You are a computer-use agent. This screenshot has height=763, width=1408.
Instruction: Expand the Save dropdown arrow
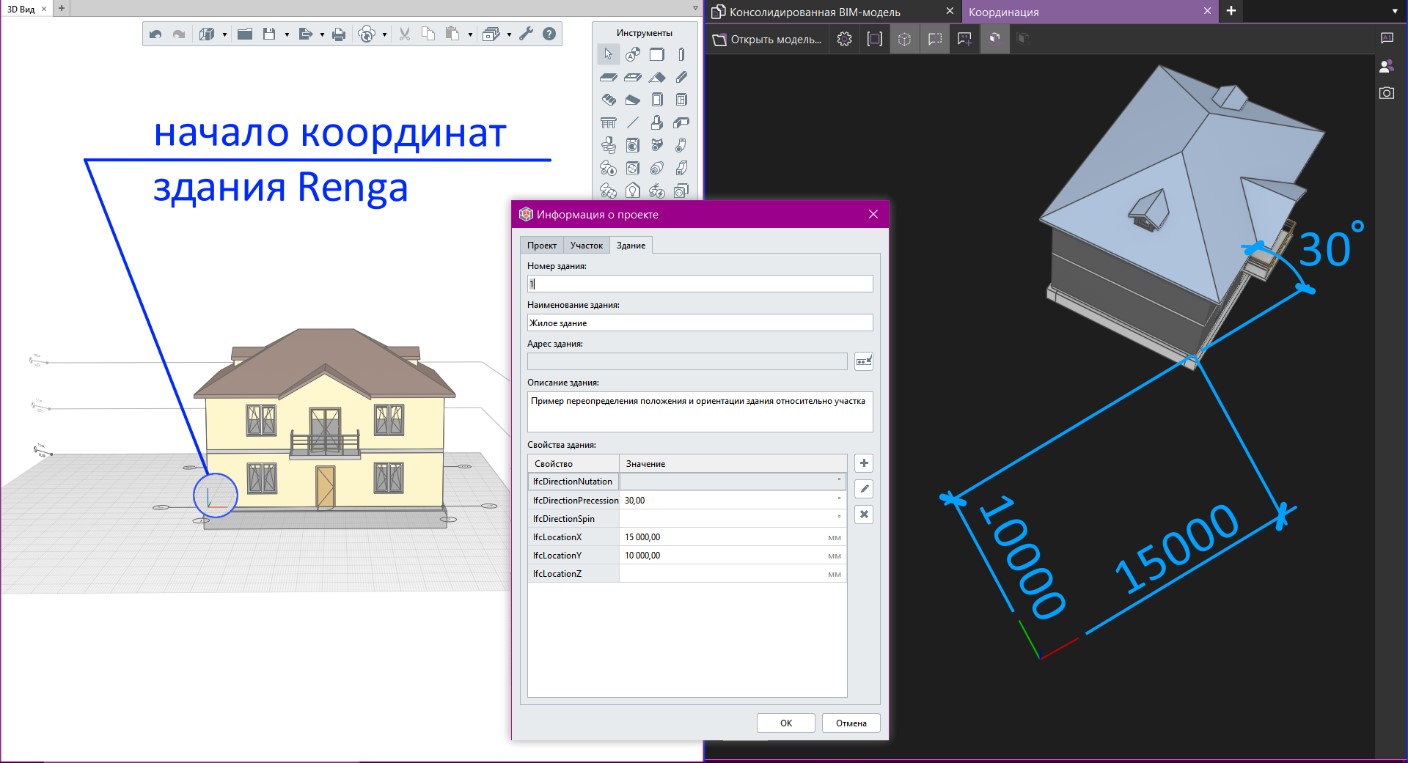[287, 35]
